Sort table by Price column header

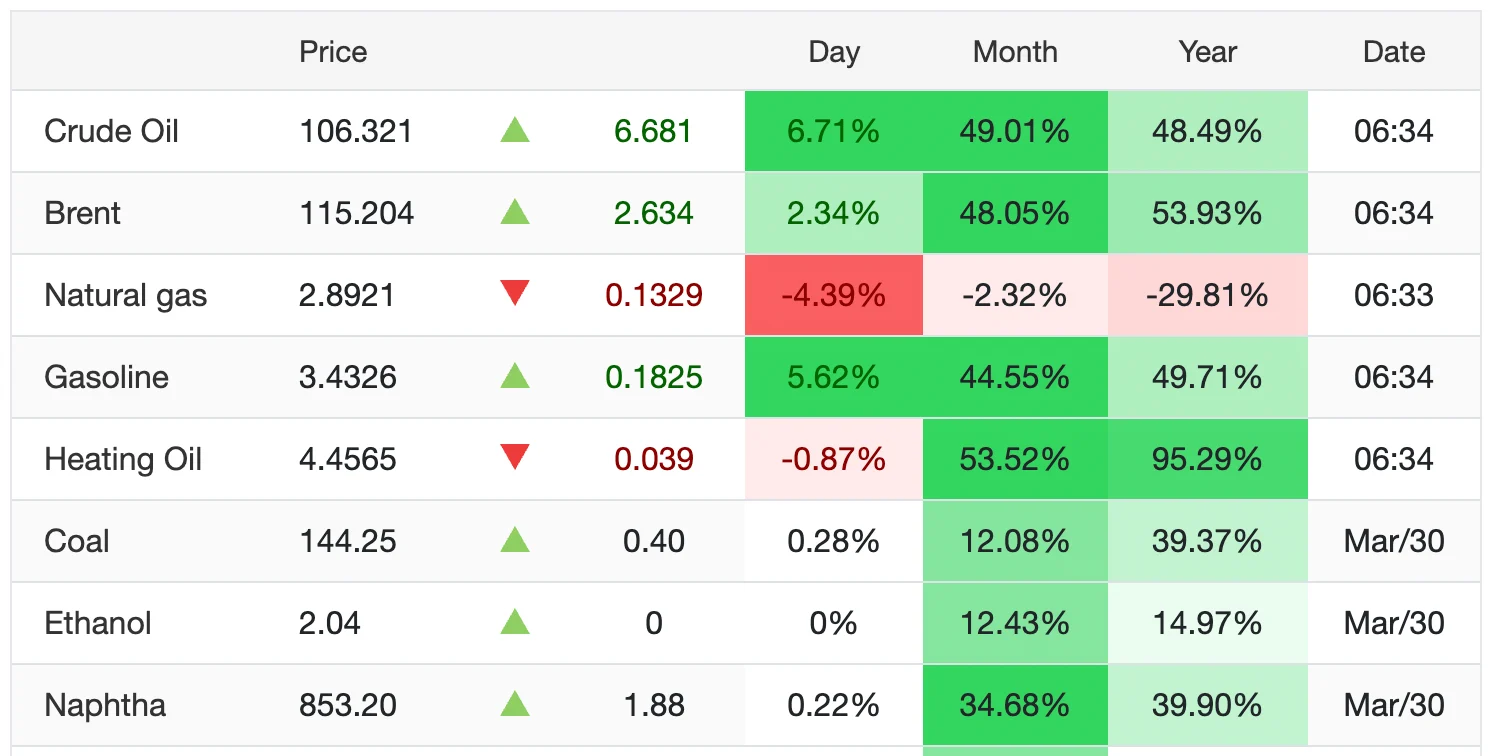[333, 52]
